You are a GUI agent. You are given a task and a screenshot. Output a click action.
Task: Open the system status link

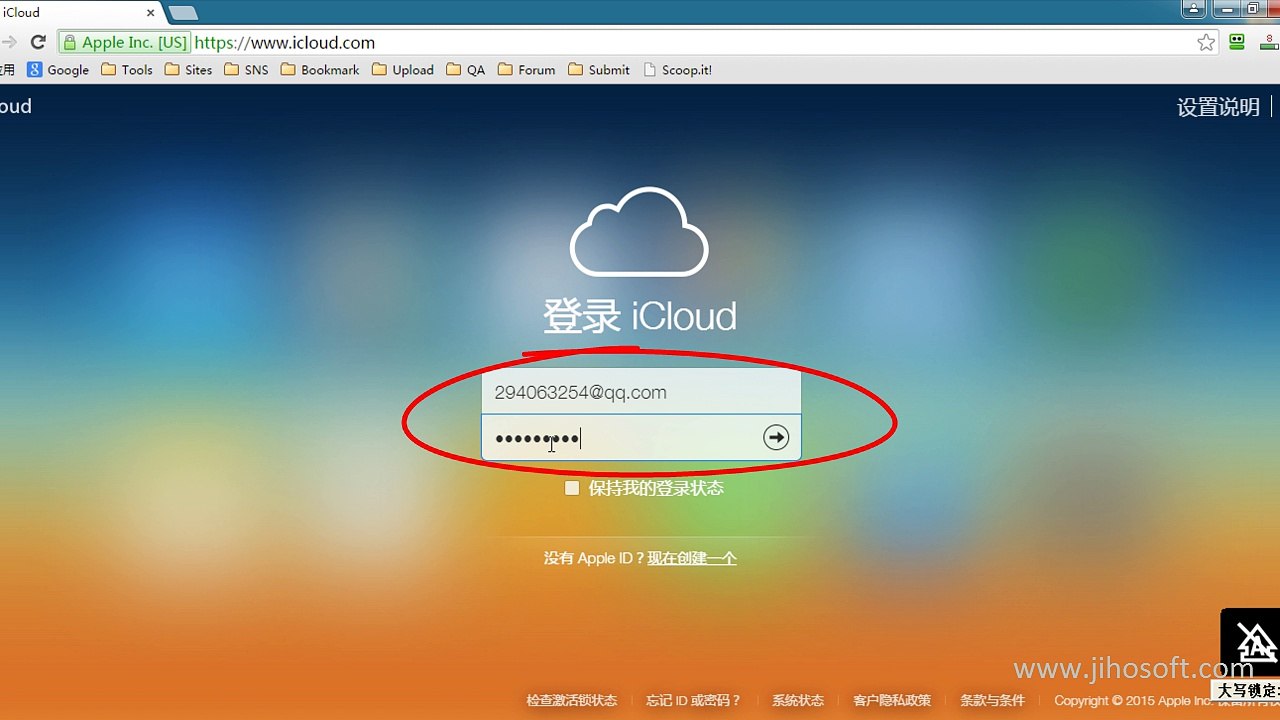tap(798, 700)
